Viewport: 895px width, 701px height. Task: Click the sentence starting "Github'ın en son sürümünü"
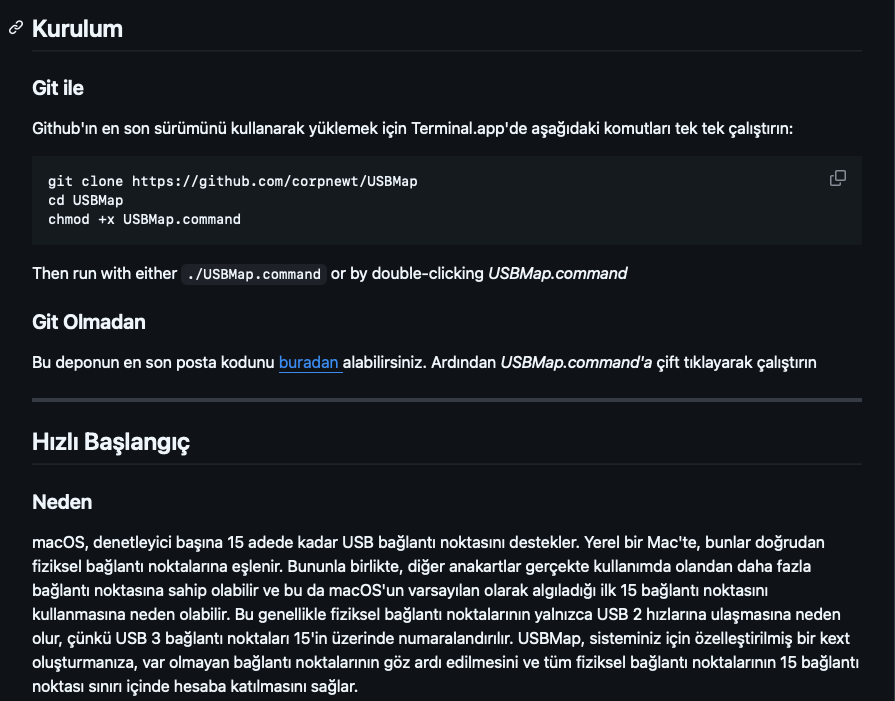(x=412, y=129)
